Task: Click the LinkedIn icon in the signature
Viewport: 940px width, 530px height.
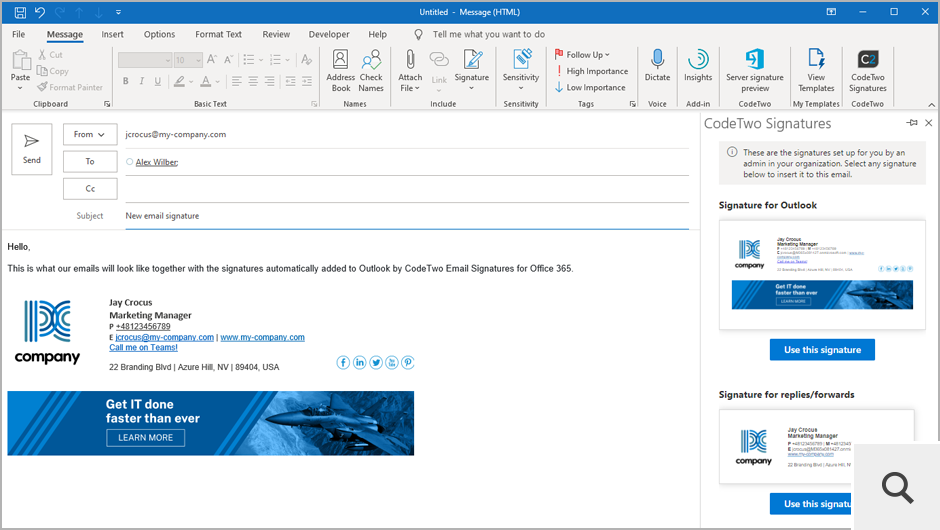Action: pyautogui.click(x=359, y=363)
